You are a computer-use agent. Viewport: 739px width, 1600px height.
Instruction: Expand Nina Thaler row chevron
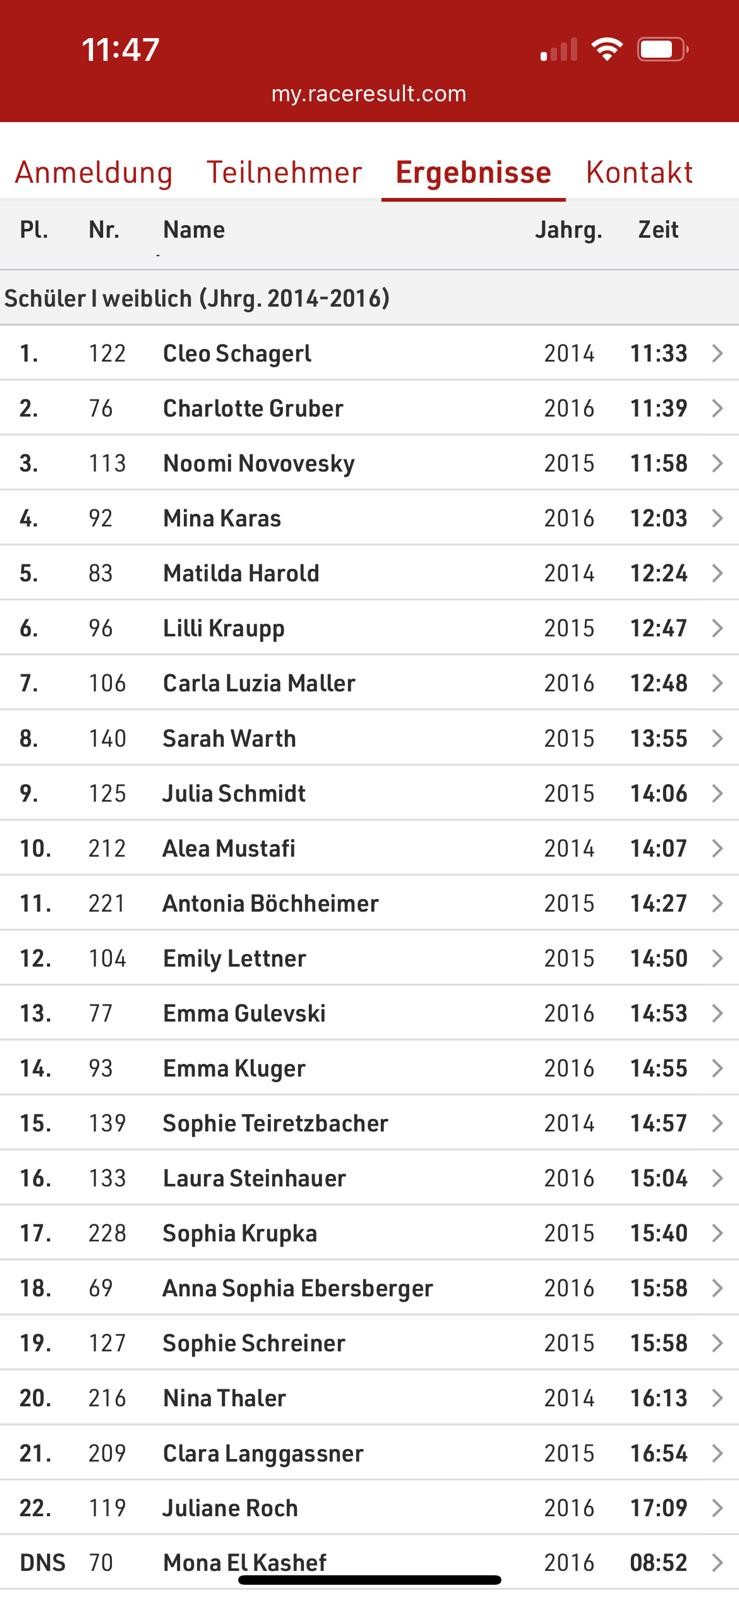click(717, 1398)
